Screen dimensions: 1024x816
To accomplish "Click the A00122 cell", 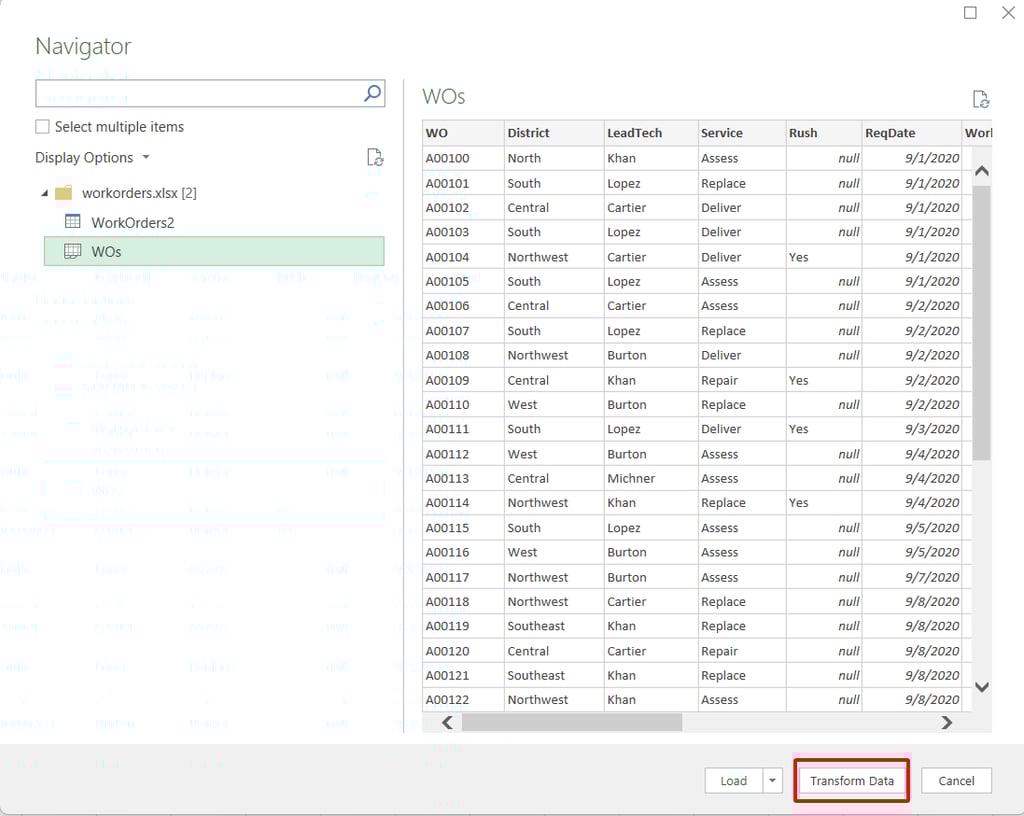I will coord(463,700).
